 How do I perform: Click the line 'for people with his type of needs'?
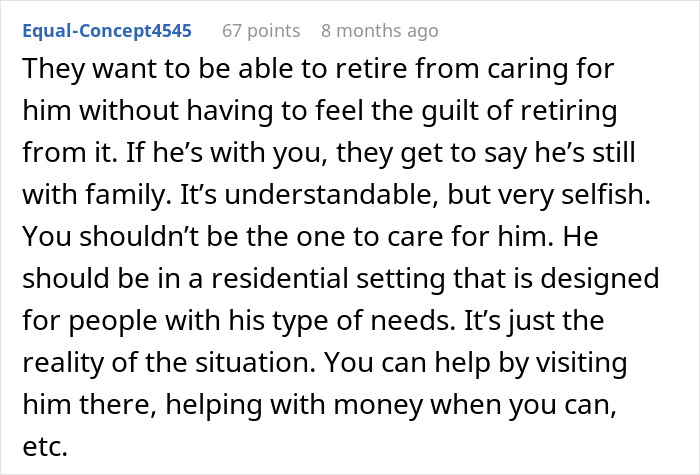[x=313, y=321]
